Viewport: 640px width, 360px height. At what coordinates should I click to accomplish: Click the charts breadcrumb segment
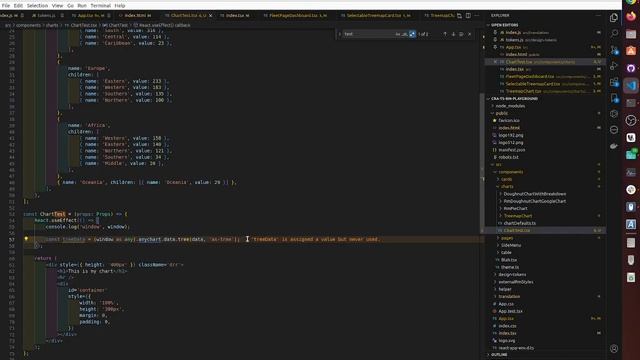52,25
